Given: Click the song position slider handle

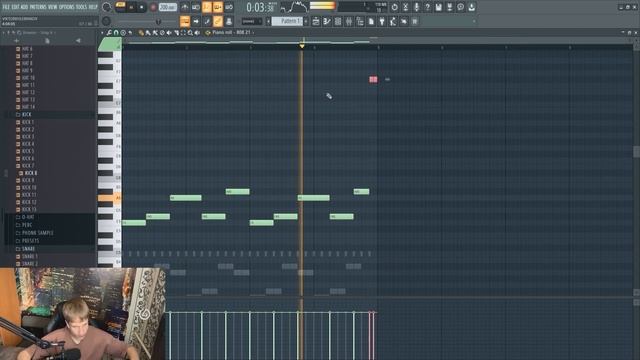Looking at the screenshot, I should 158,21.
